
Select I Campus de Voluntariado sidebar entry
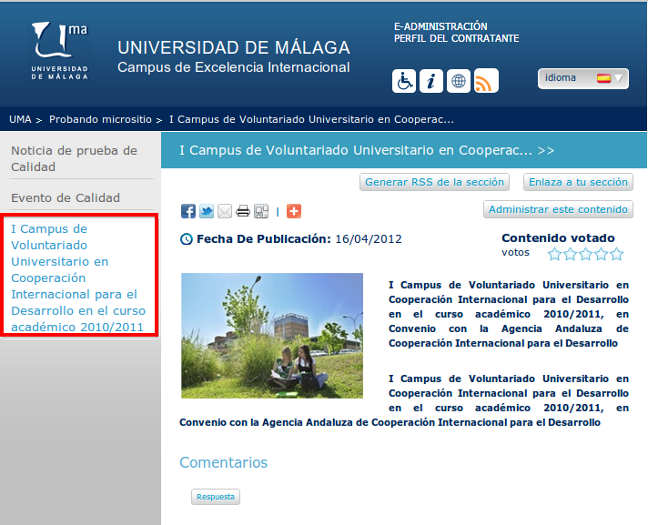click(x=78, y=278)
